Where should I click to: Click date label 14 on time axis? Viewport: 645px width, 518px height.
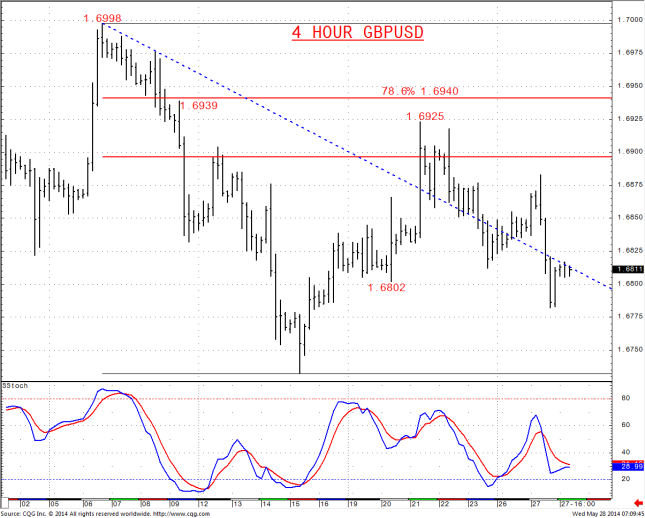point(266,504)
